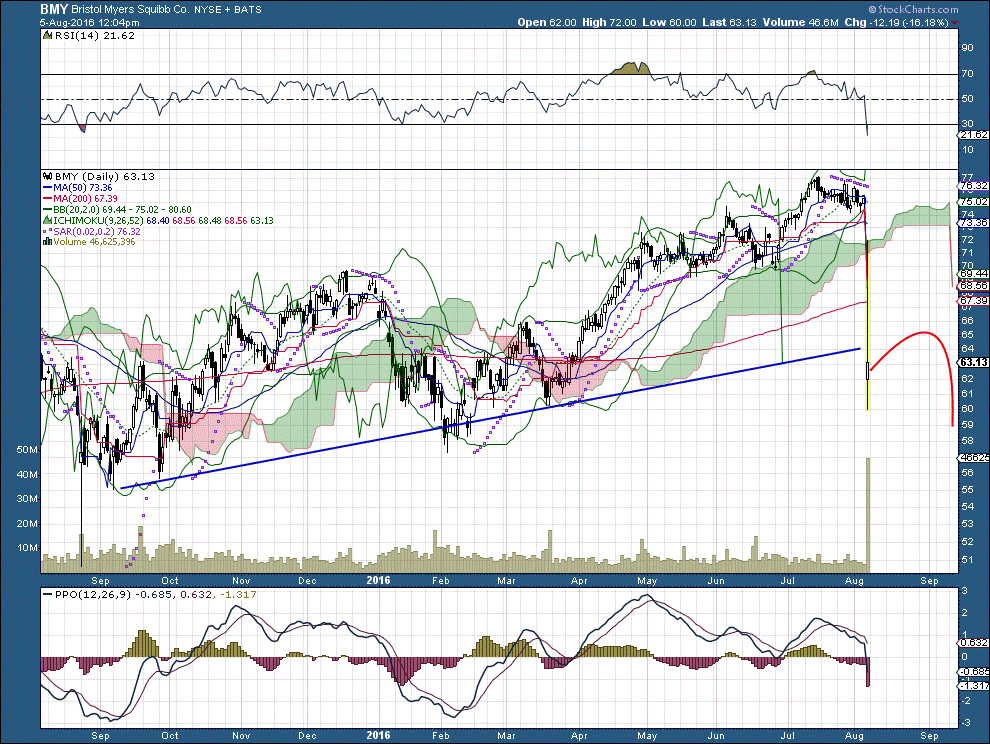This screenshot has width=990, height=744.
Task: Click the 5-Aug-2016 12:04pm timestamp
Action: pos(90,22)
